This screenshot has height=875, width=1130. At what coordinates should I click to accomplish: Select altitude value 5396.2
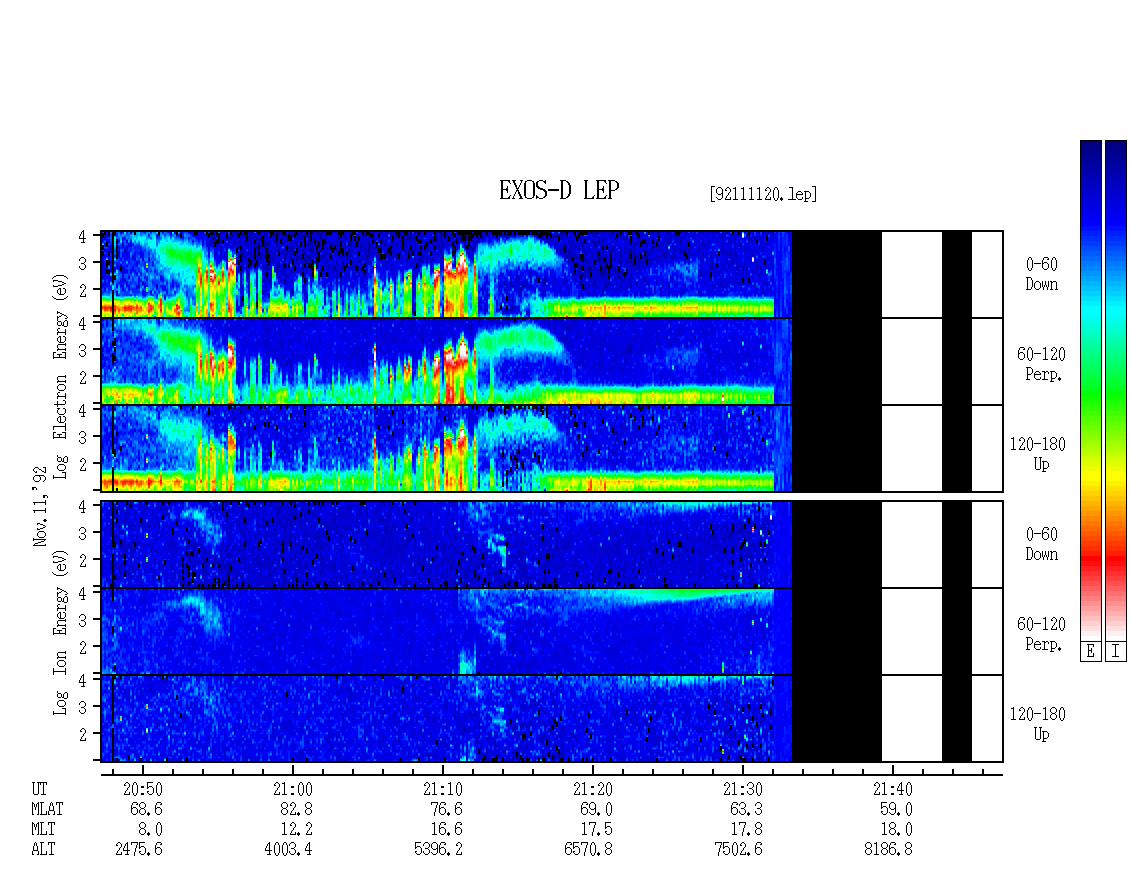[438, 850]
